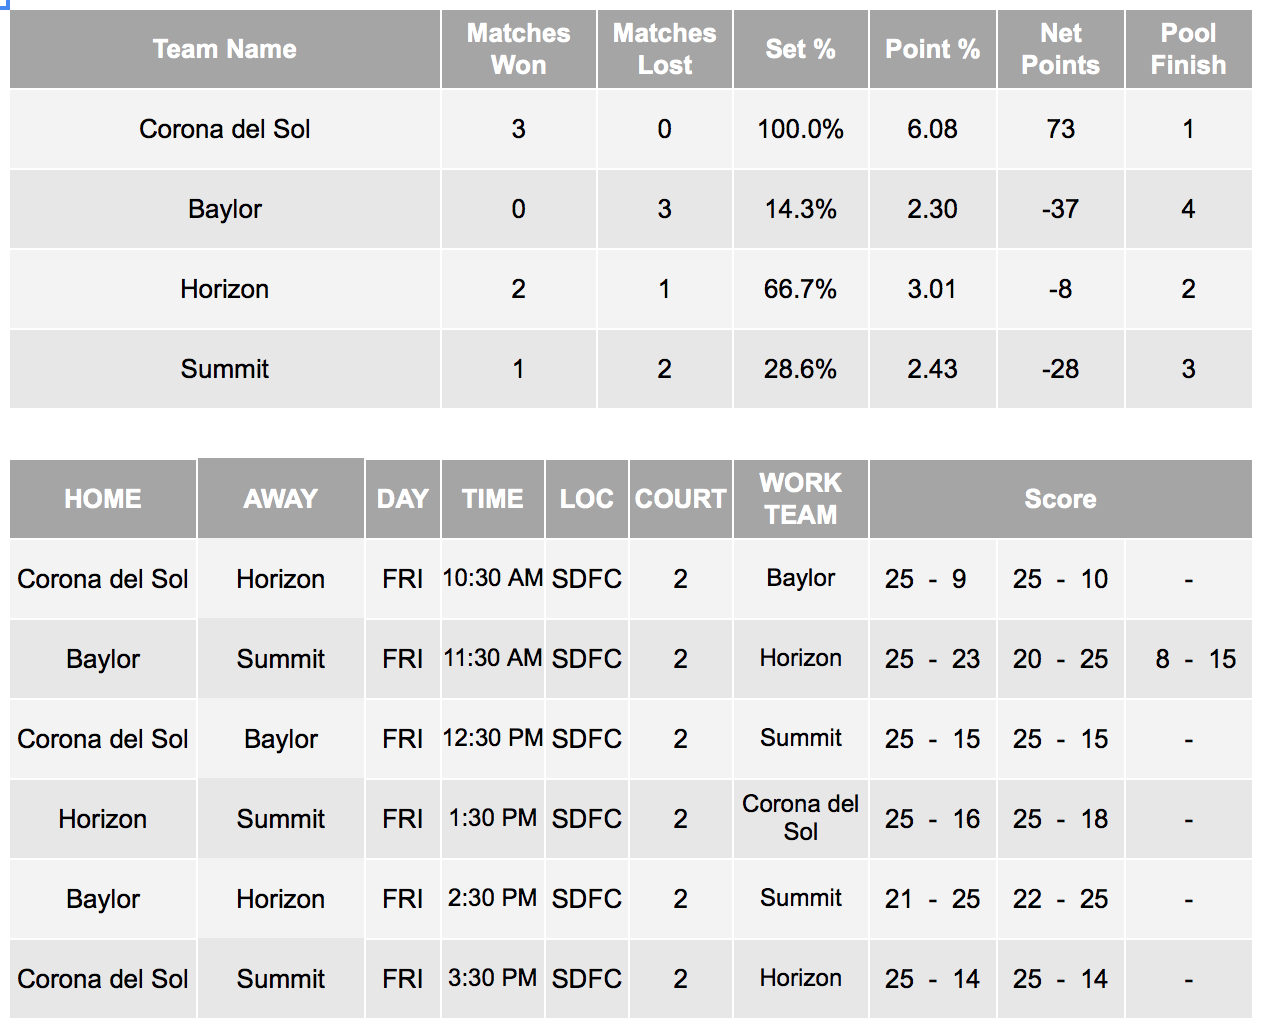Screen dimensions: 1268x1030
Task: Click Summit's Point % value 2.43
Action: (932, 369)
